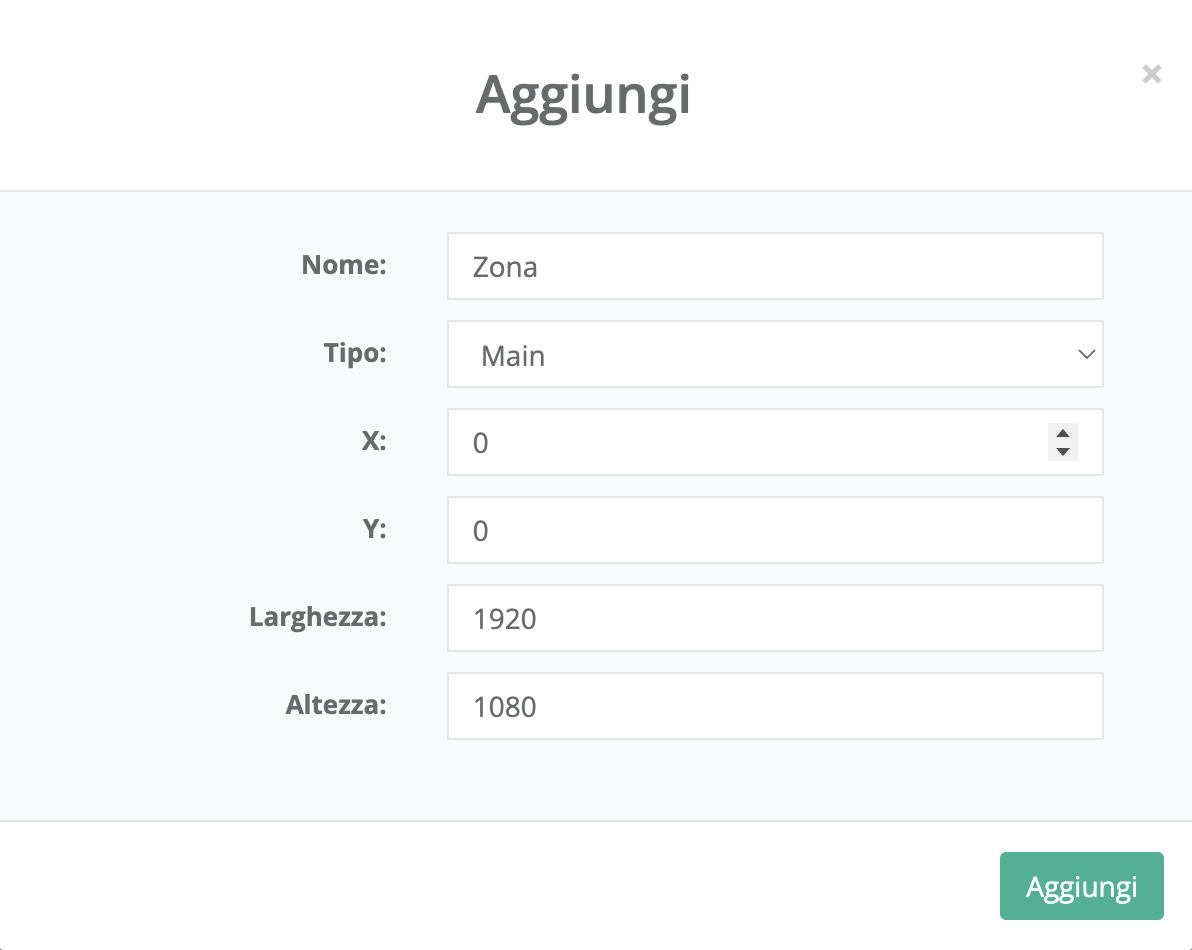The width and height of the screenshot is (1192, 950).
Task: Close the Aggiungi dialog with the X
Action: click(x=1151, y=74)
